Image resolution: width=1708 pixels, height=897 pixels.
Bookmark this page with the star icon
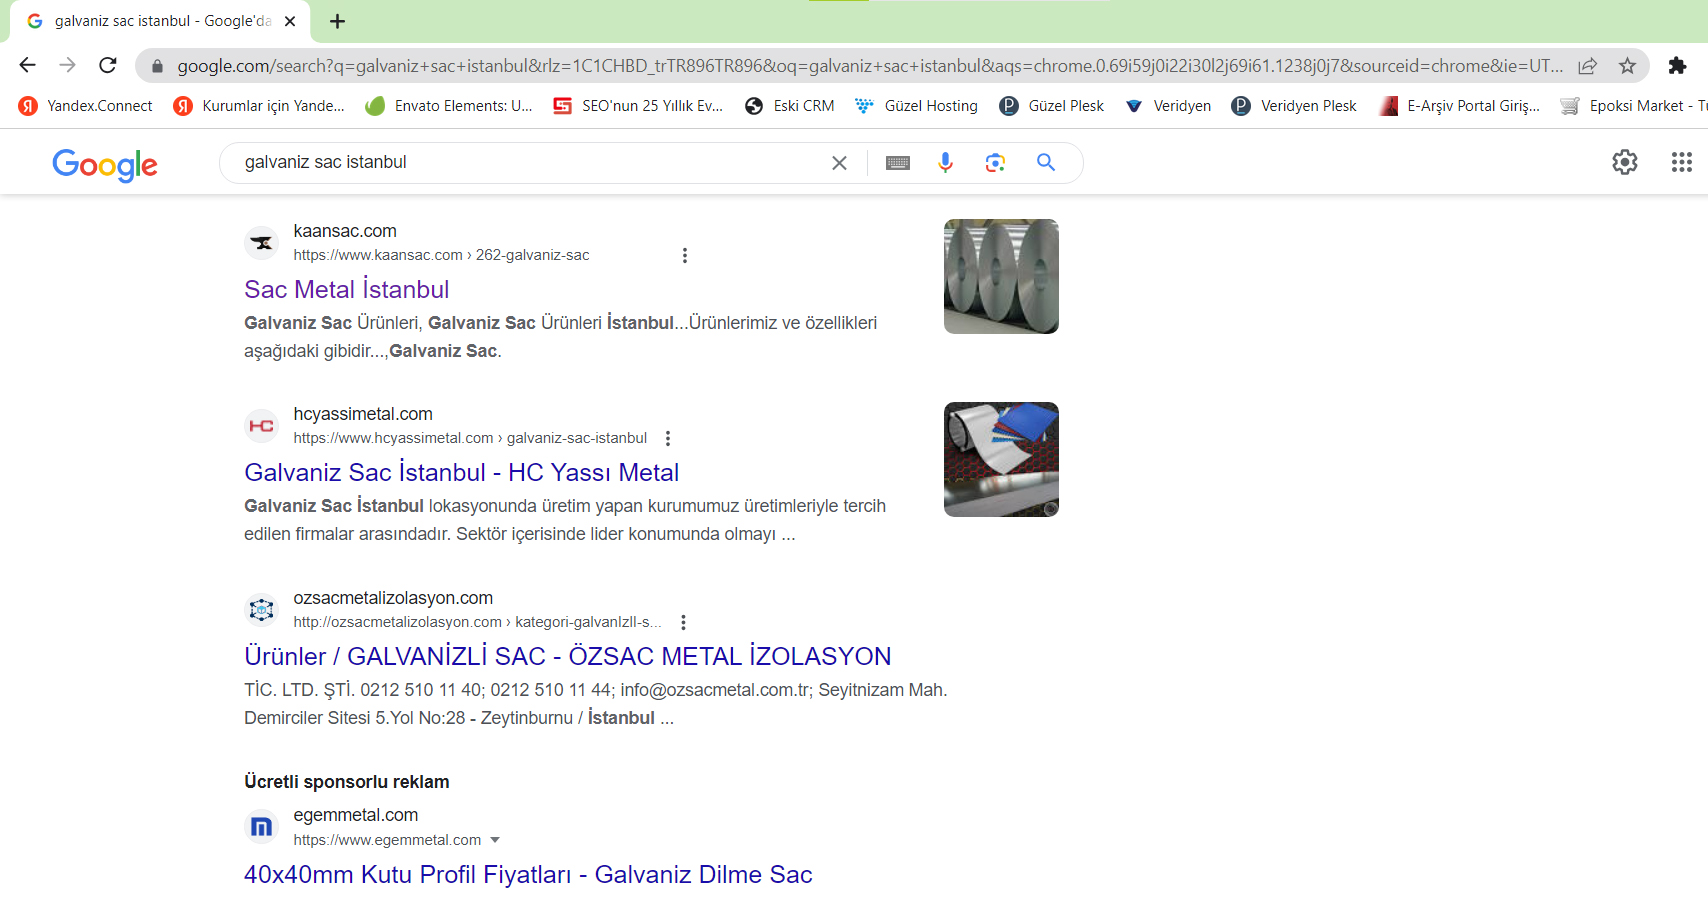tap(1627, 66)
